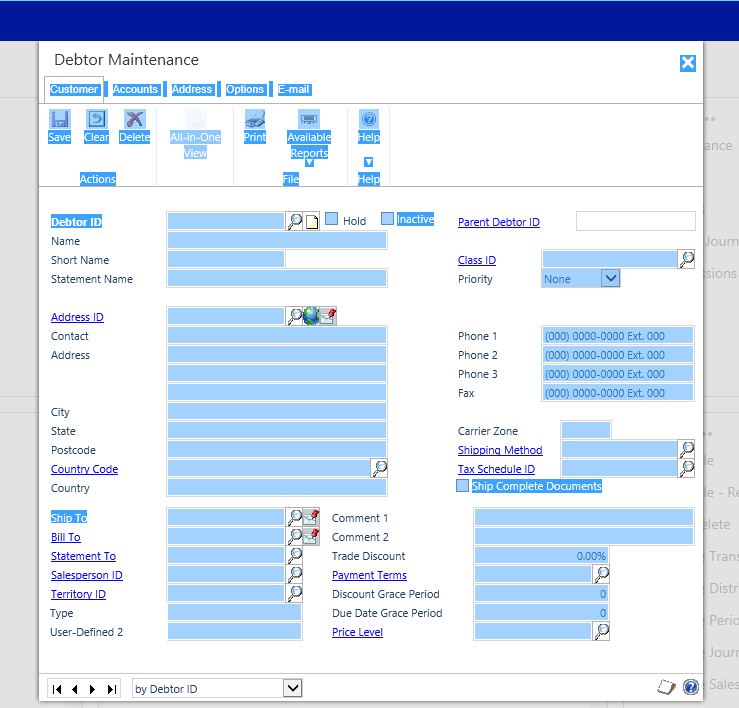Tick the Hold checkbox
Viewport: 739px width, 708px height.
[x=332, y=220]
